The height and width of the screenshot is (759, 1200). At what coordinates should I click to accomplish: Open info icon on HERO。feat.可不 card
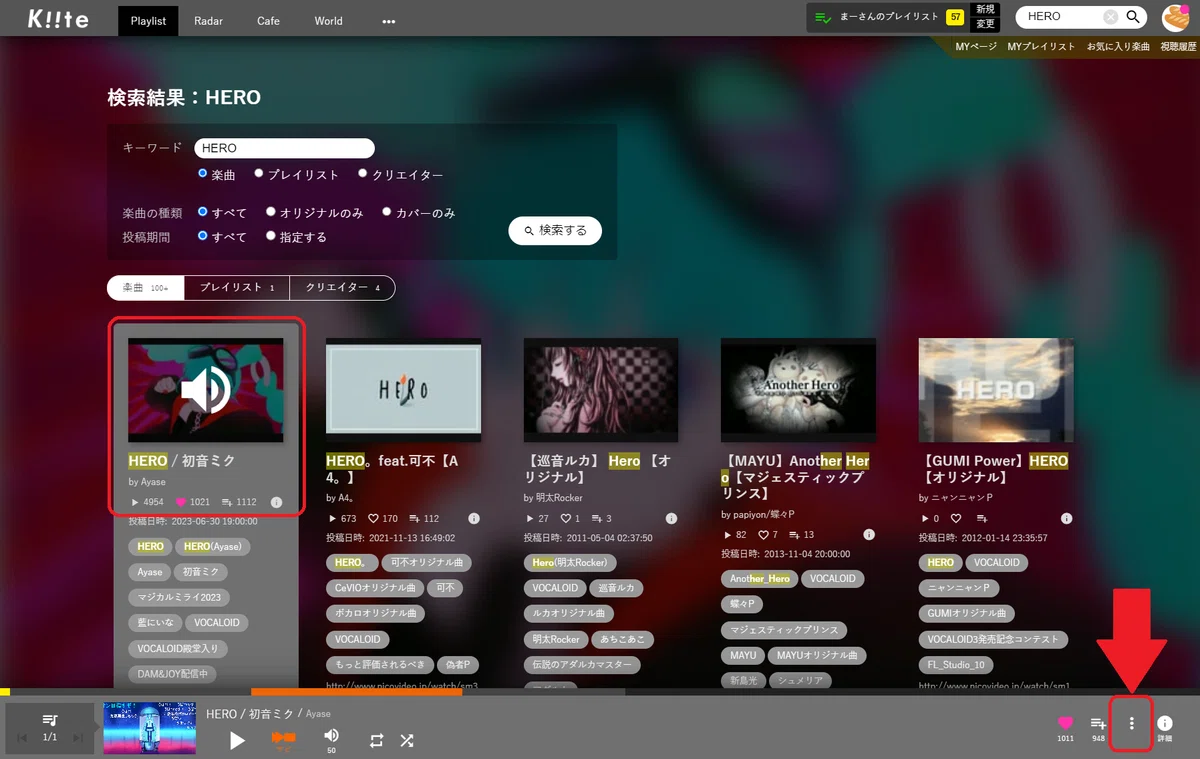[474, 518]
